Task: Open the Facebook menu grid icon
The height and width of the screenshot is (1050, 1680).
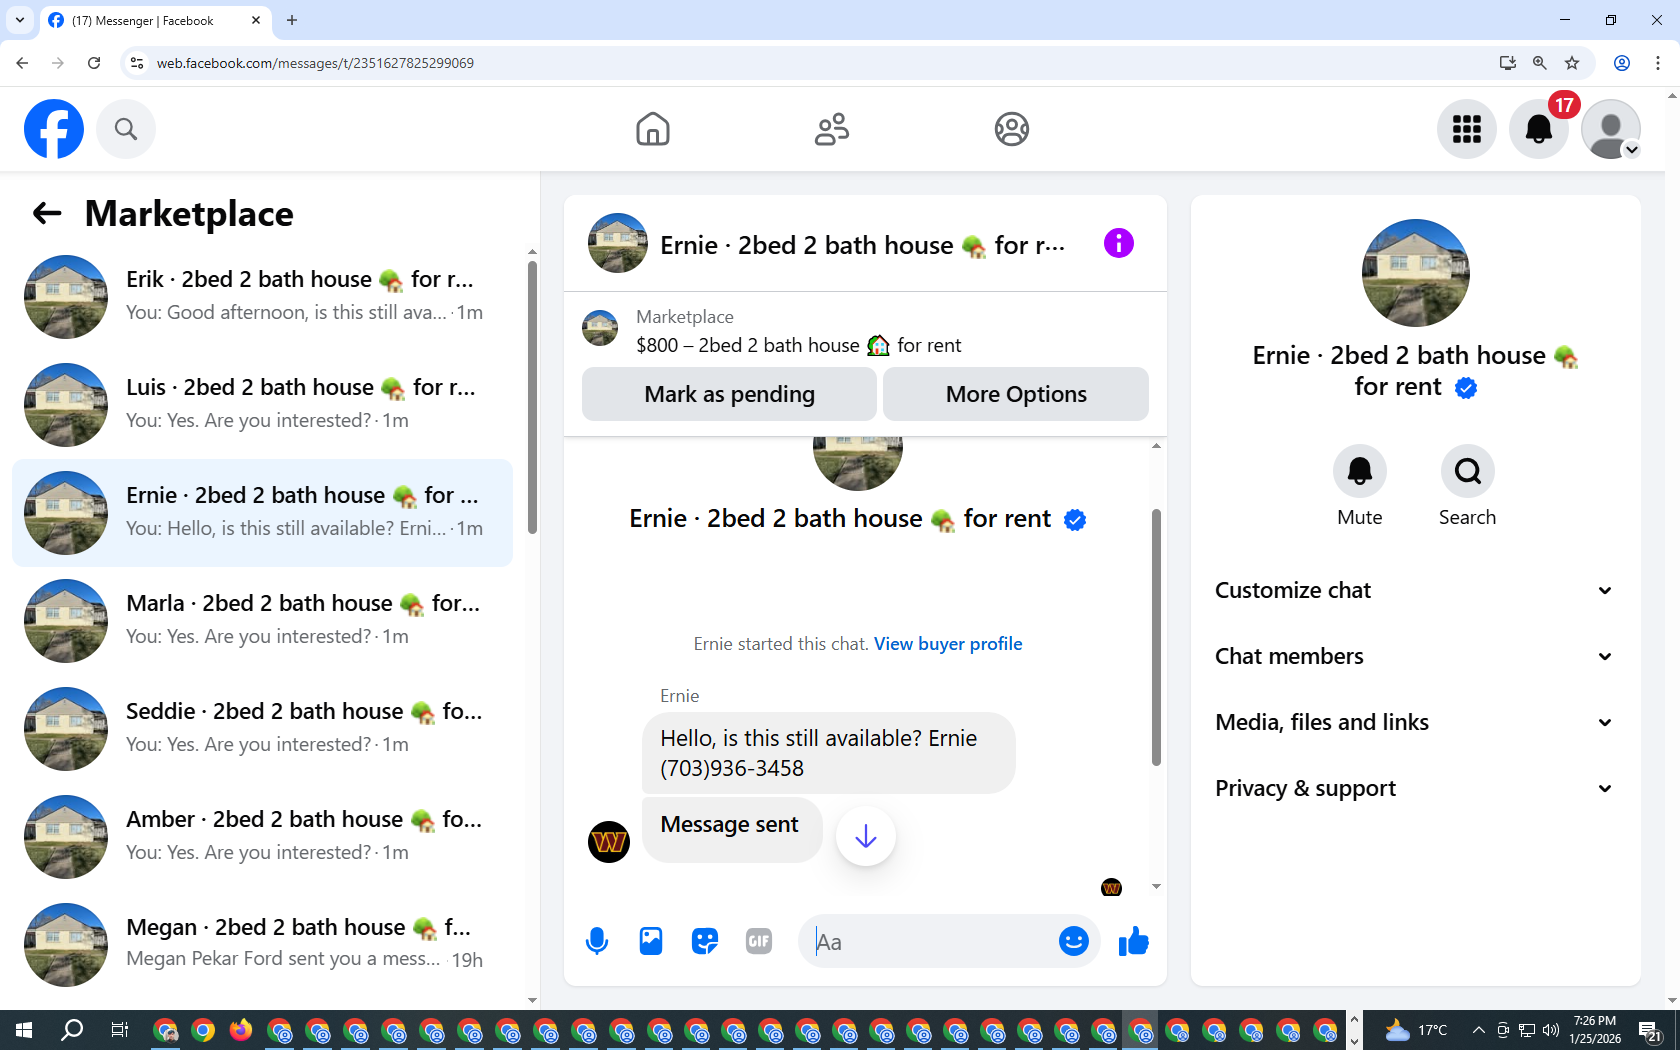Action: (1467, 129)
